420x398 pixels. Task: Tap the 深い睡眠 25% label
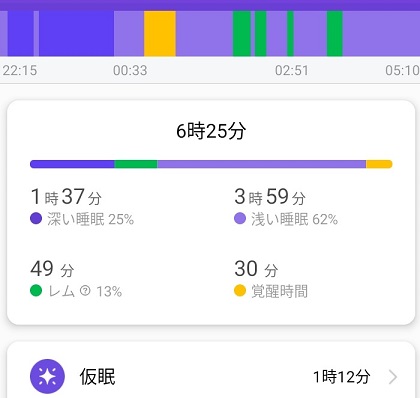(x=91, y=219)
